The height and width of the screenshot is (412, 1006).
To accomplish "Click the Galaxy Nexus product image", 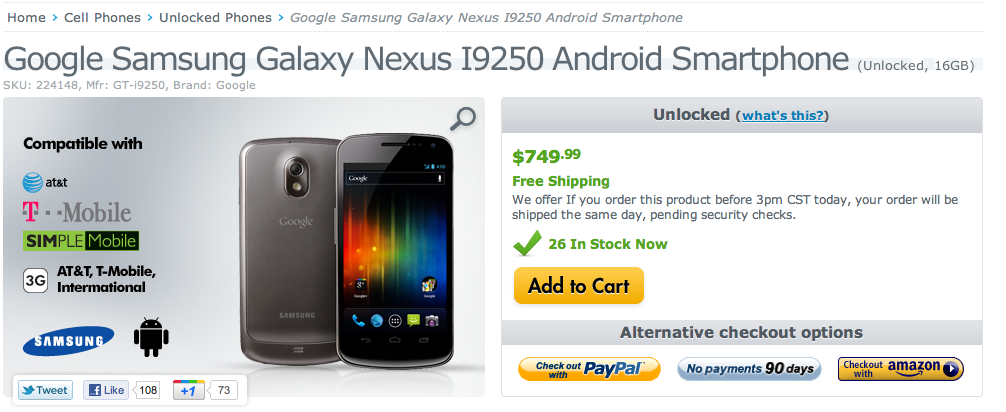I will [347, 250].
